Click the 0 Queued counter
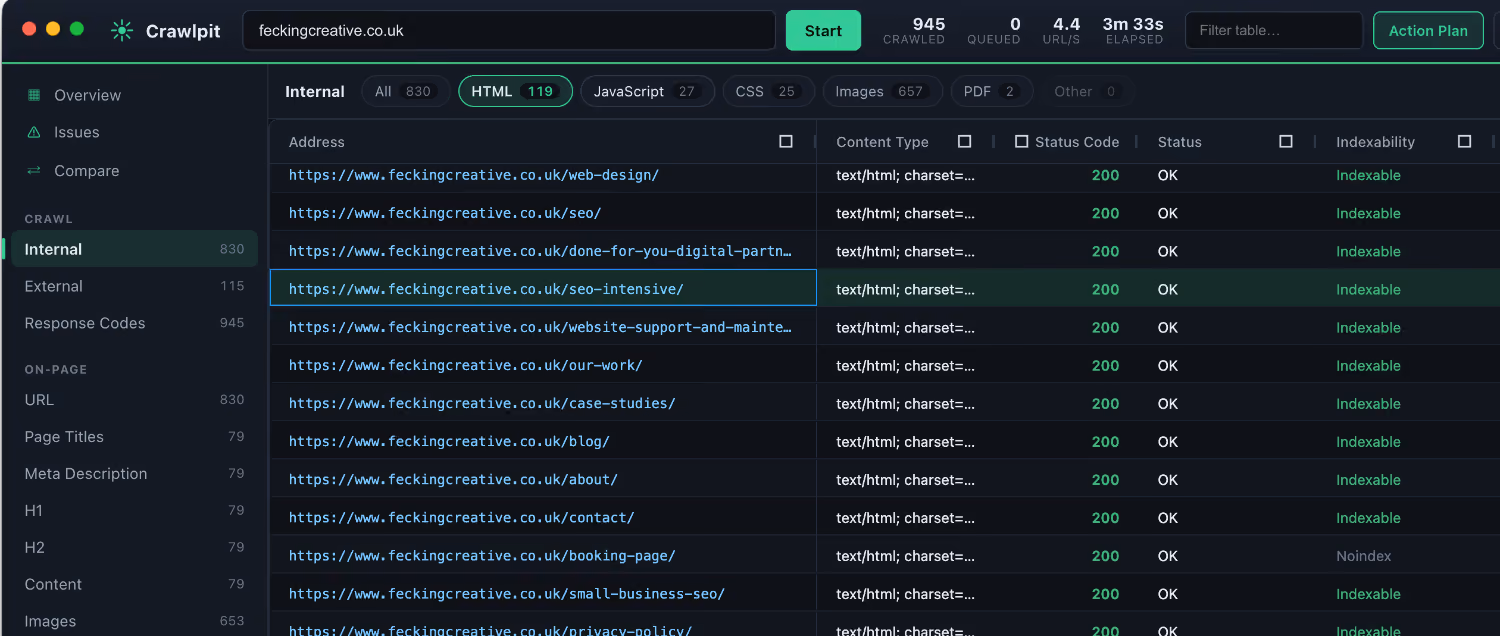Viewport: 1500px width, 636px height. pyautogui.click(x=994, y=30)
